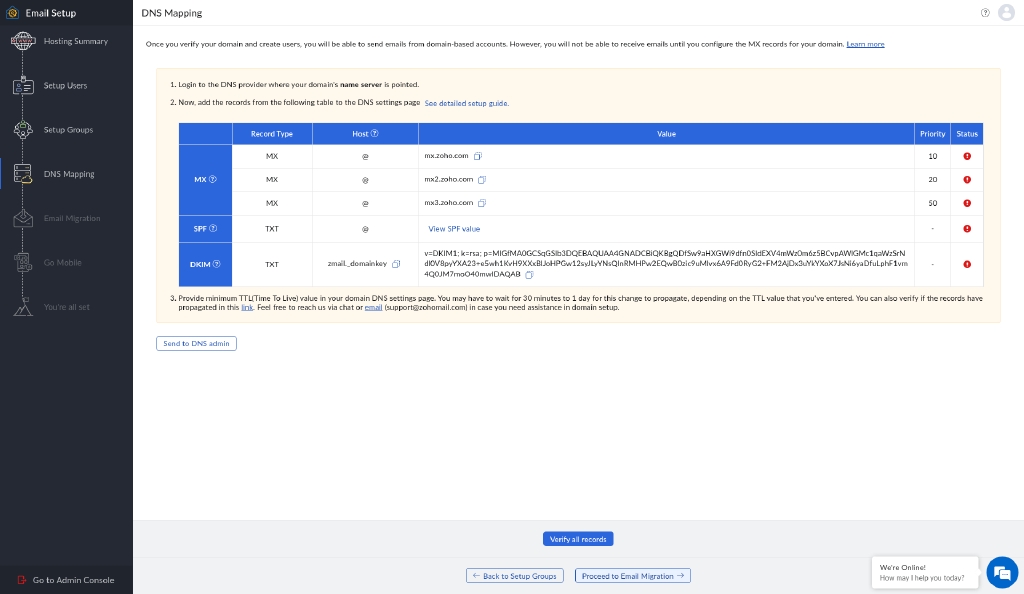The height and width of the screenshot is (594, 1024).
Task: Click the Email Migration envelope icon
Action: click(x=23, y=218)
